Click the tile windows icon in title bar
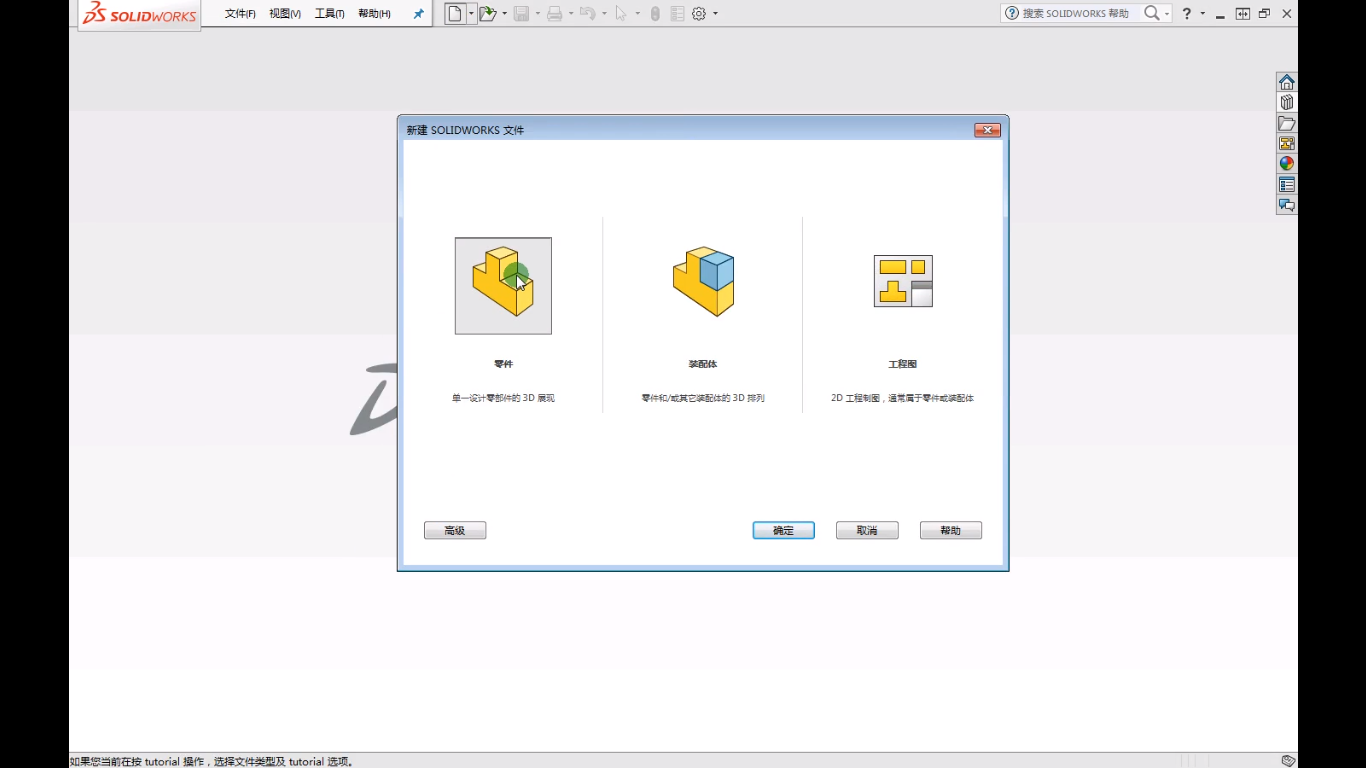Image resolution: width=1366 pixels, height=768 pixels. click(1242, 14)
